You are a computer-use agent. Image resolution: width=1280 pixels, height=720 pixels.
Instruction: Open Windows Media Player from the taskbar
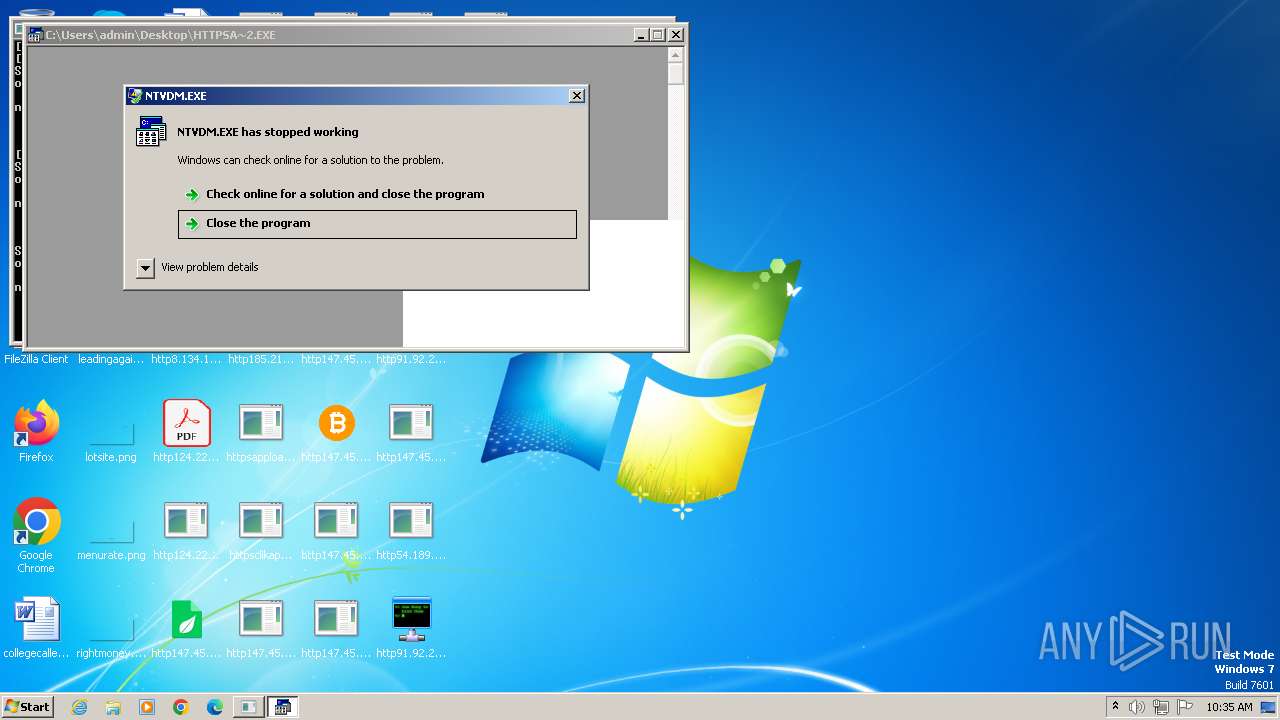(147, 707)
